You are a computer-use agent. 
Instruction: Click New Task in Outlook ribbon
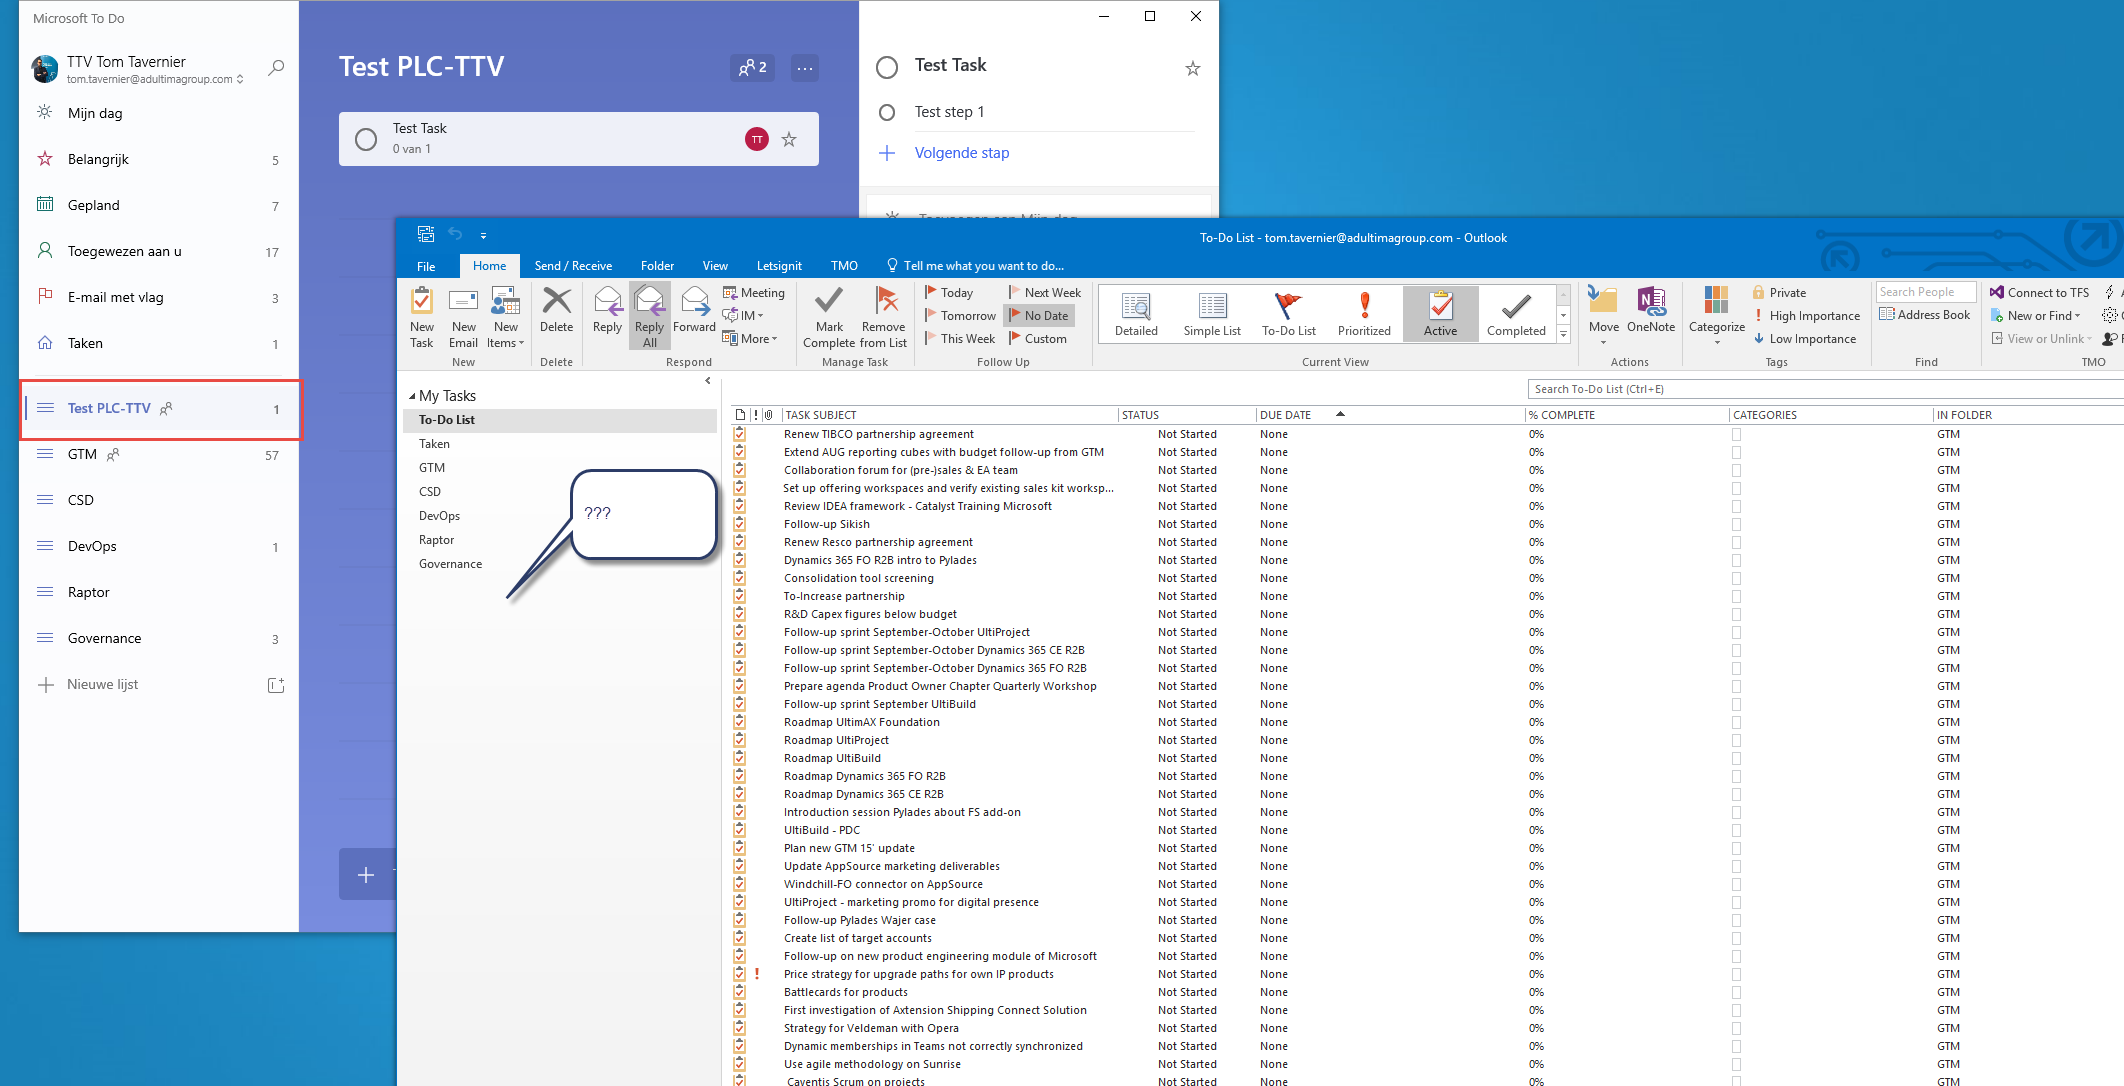[422, 318]
